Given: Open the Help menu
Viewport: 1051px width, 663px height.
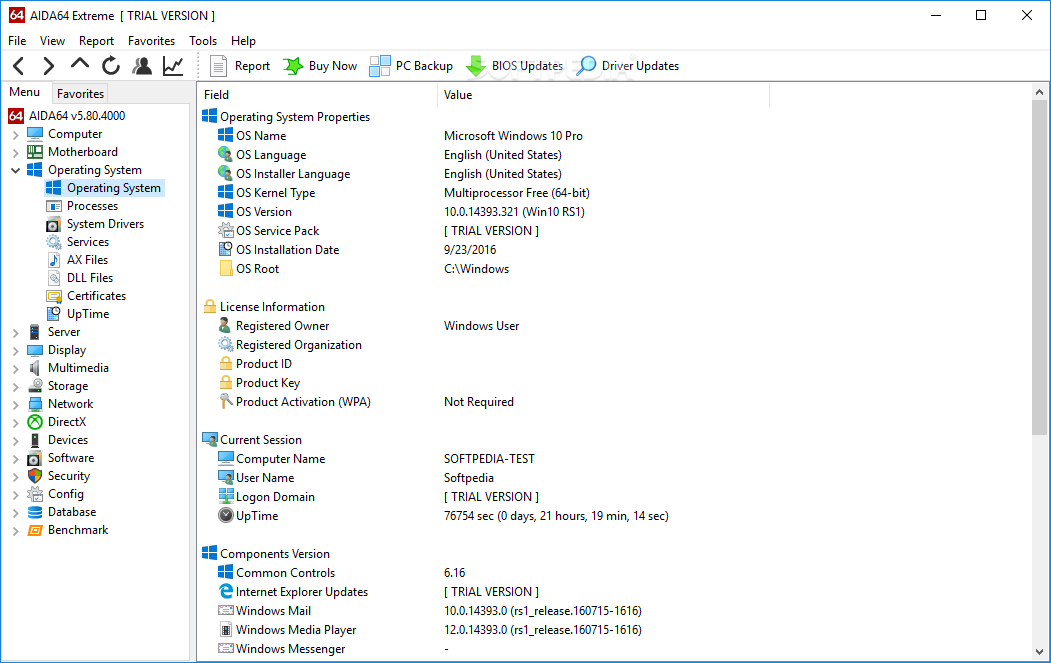Looking at the screenshot, I should click(243, 41).
